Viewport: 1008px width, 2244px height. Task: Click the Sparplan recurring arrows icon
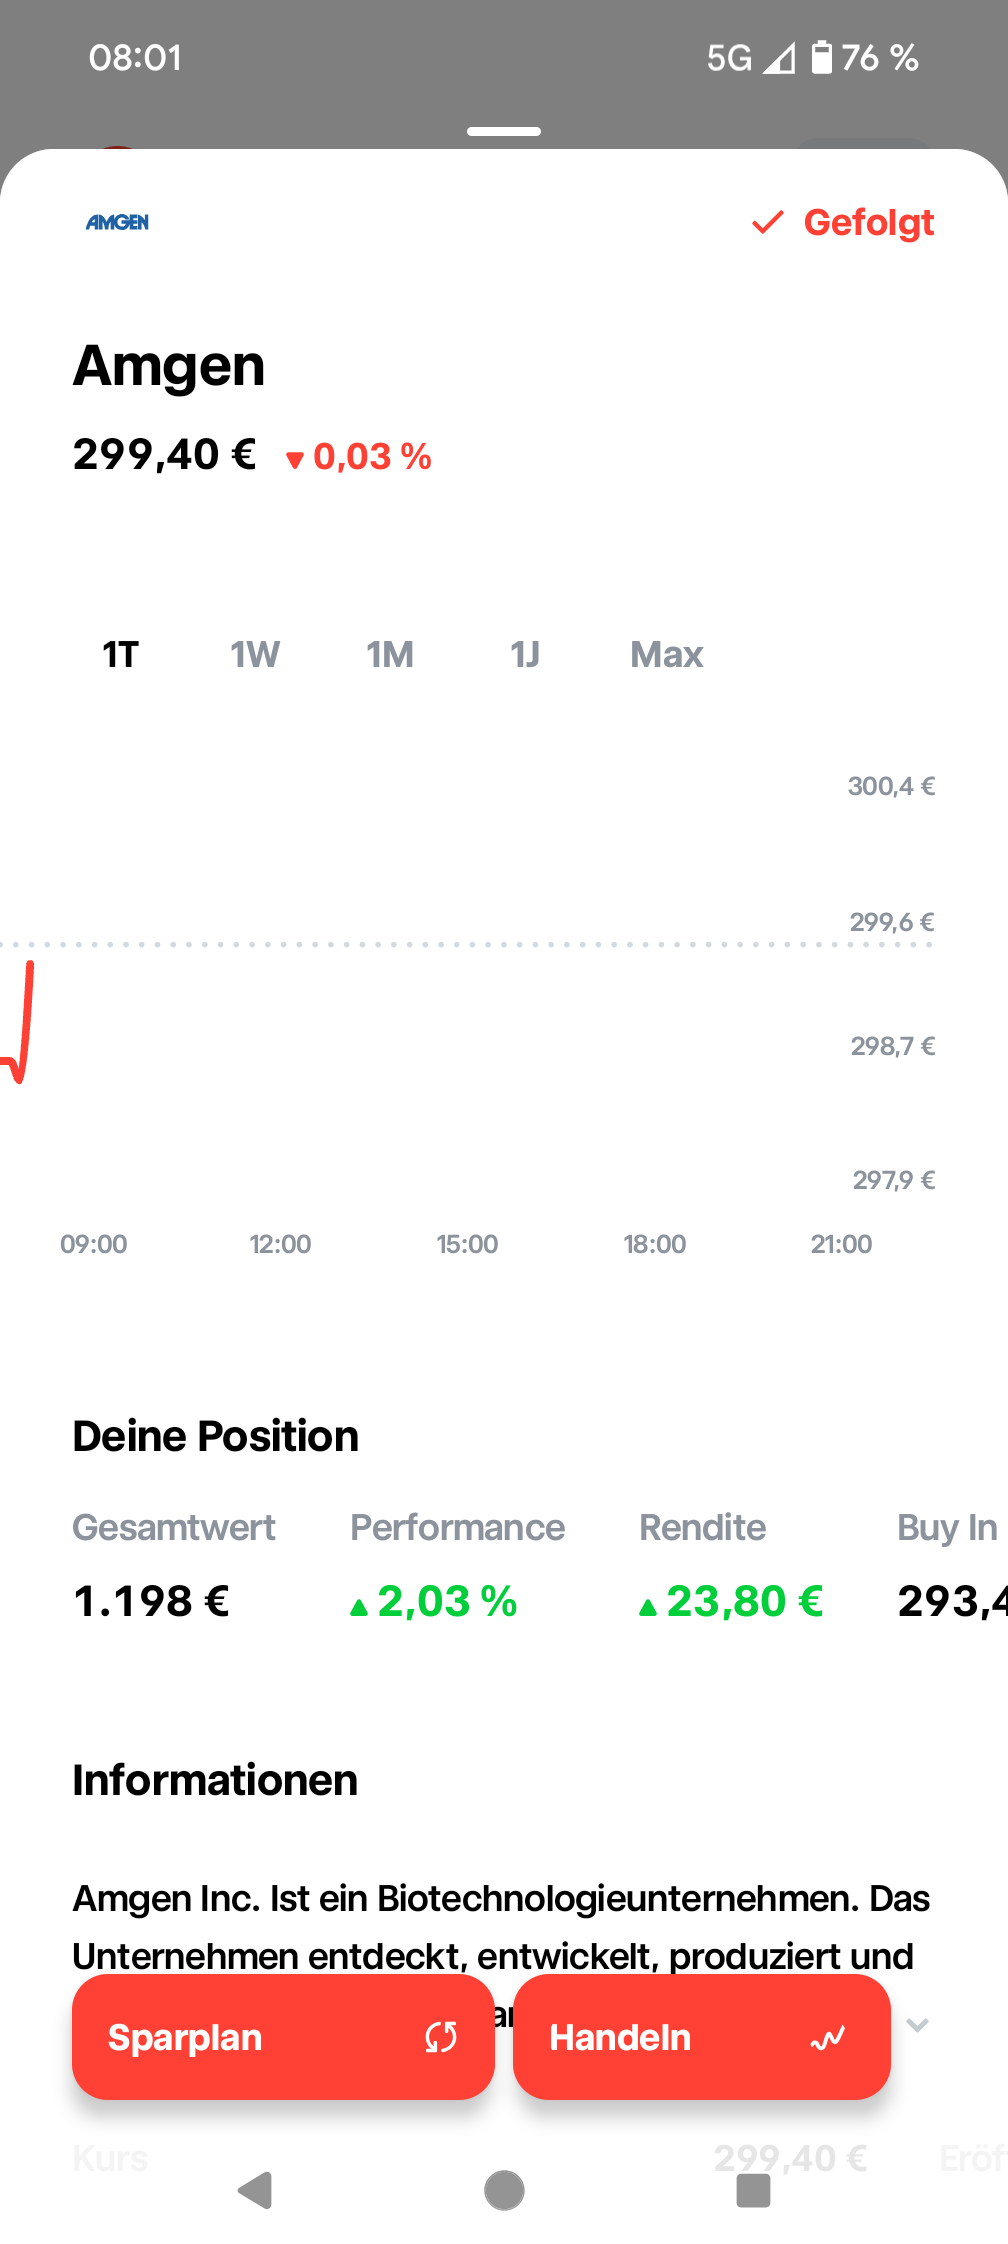point(441,2037)
